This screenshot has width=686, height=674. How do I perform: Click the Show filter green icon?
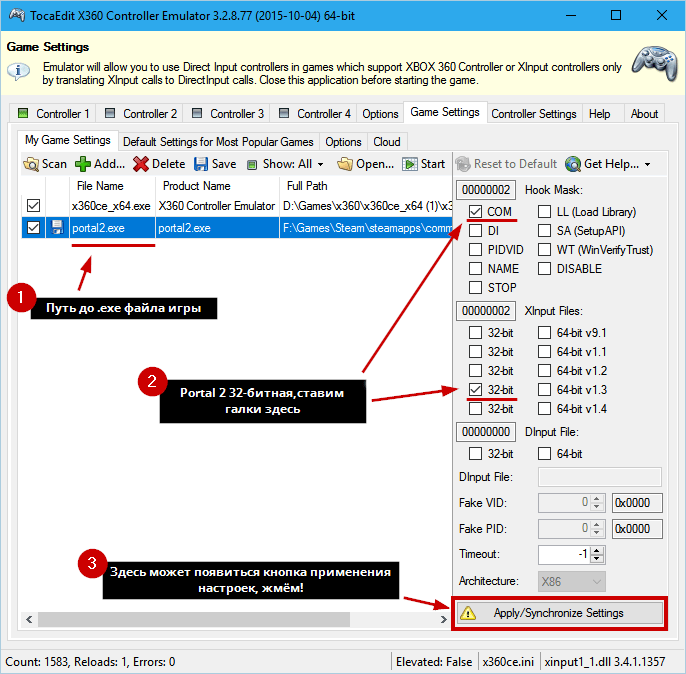(x=252, y=165)
